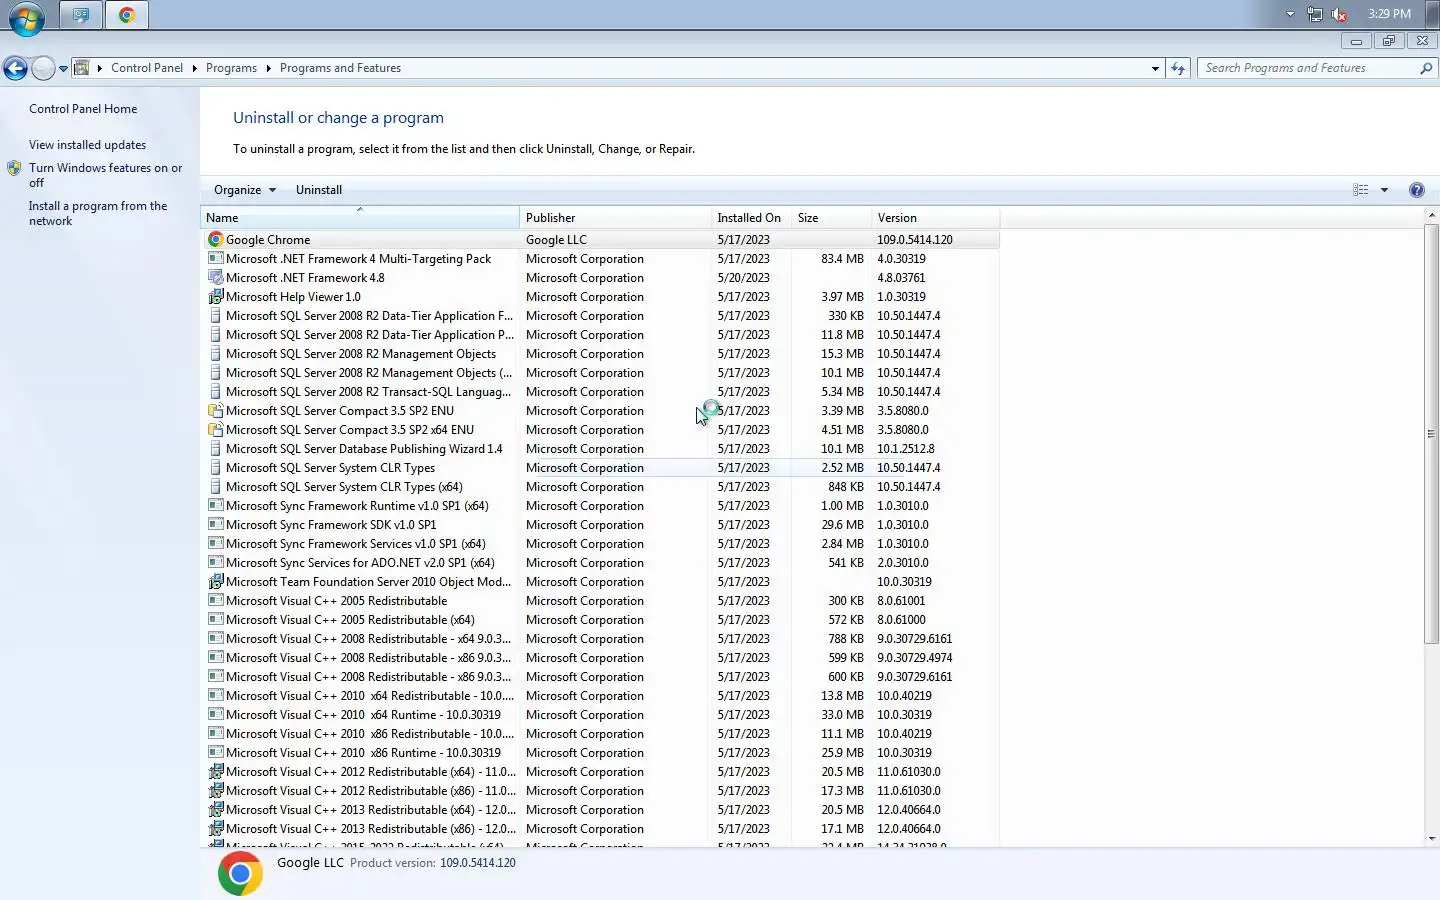The image size is (1440, 900).
Task: Click shield icon beside Turn Windows features
Action: click(x=14, y=168)
